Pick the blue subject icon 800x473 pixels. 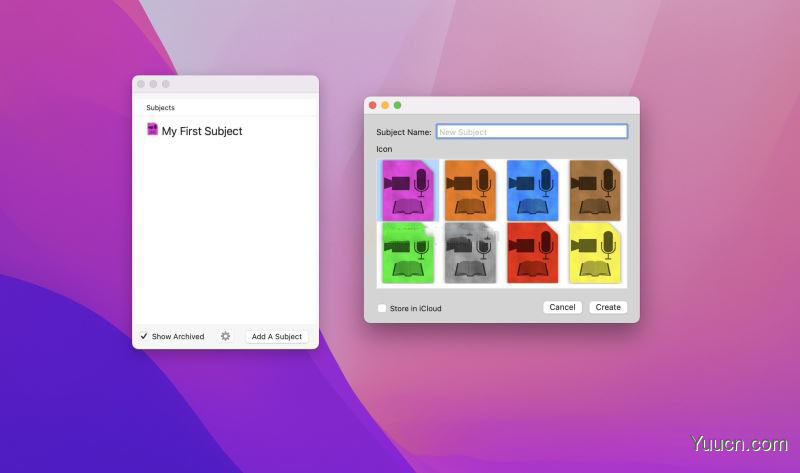pyautogui.click(x=532, y=190)
